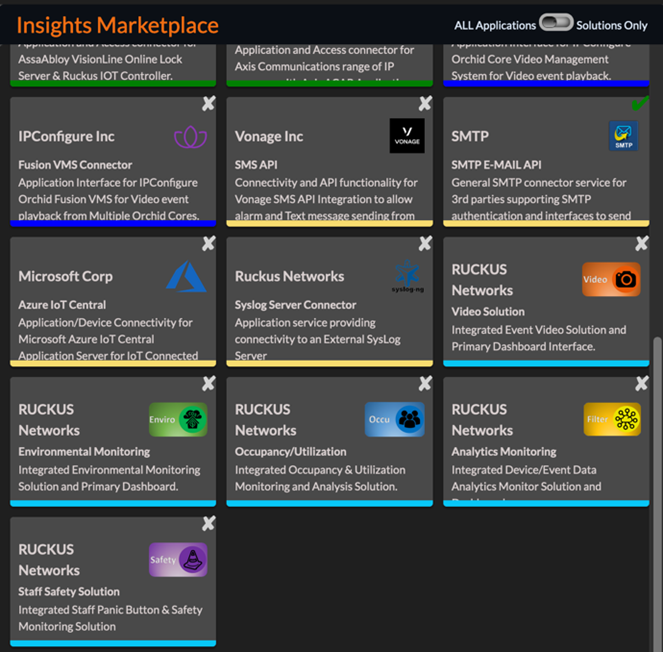Click the Microsoft Azure logo icon
The height and width of the screenshot is (652, 663).
186,277
